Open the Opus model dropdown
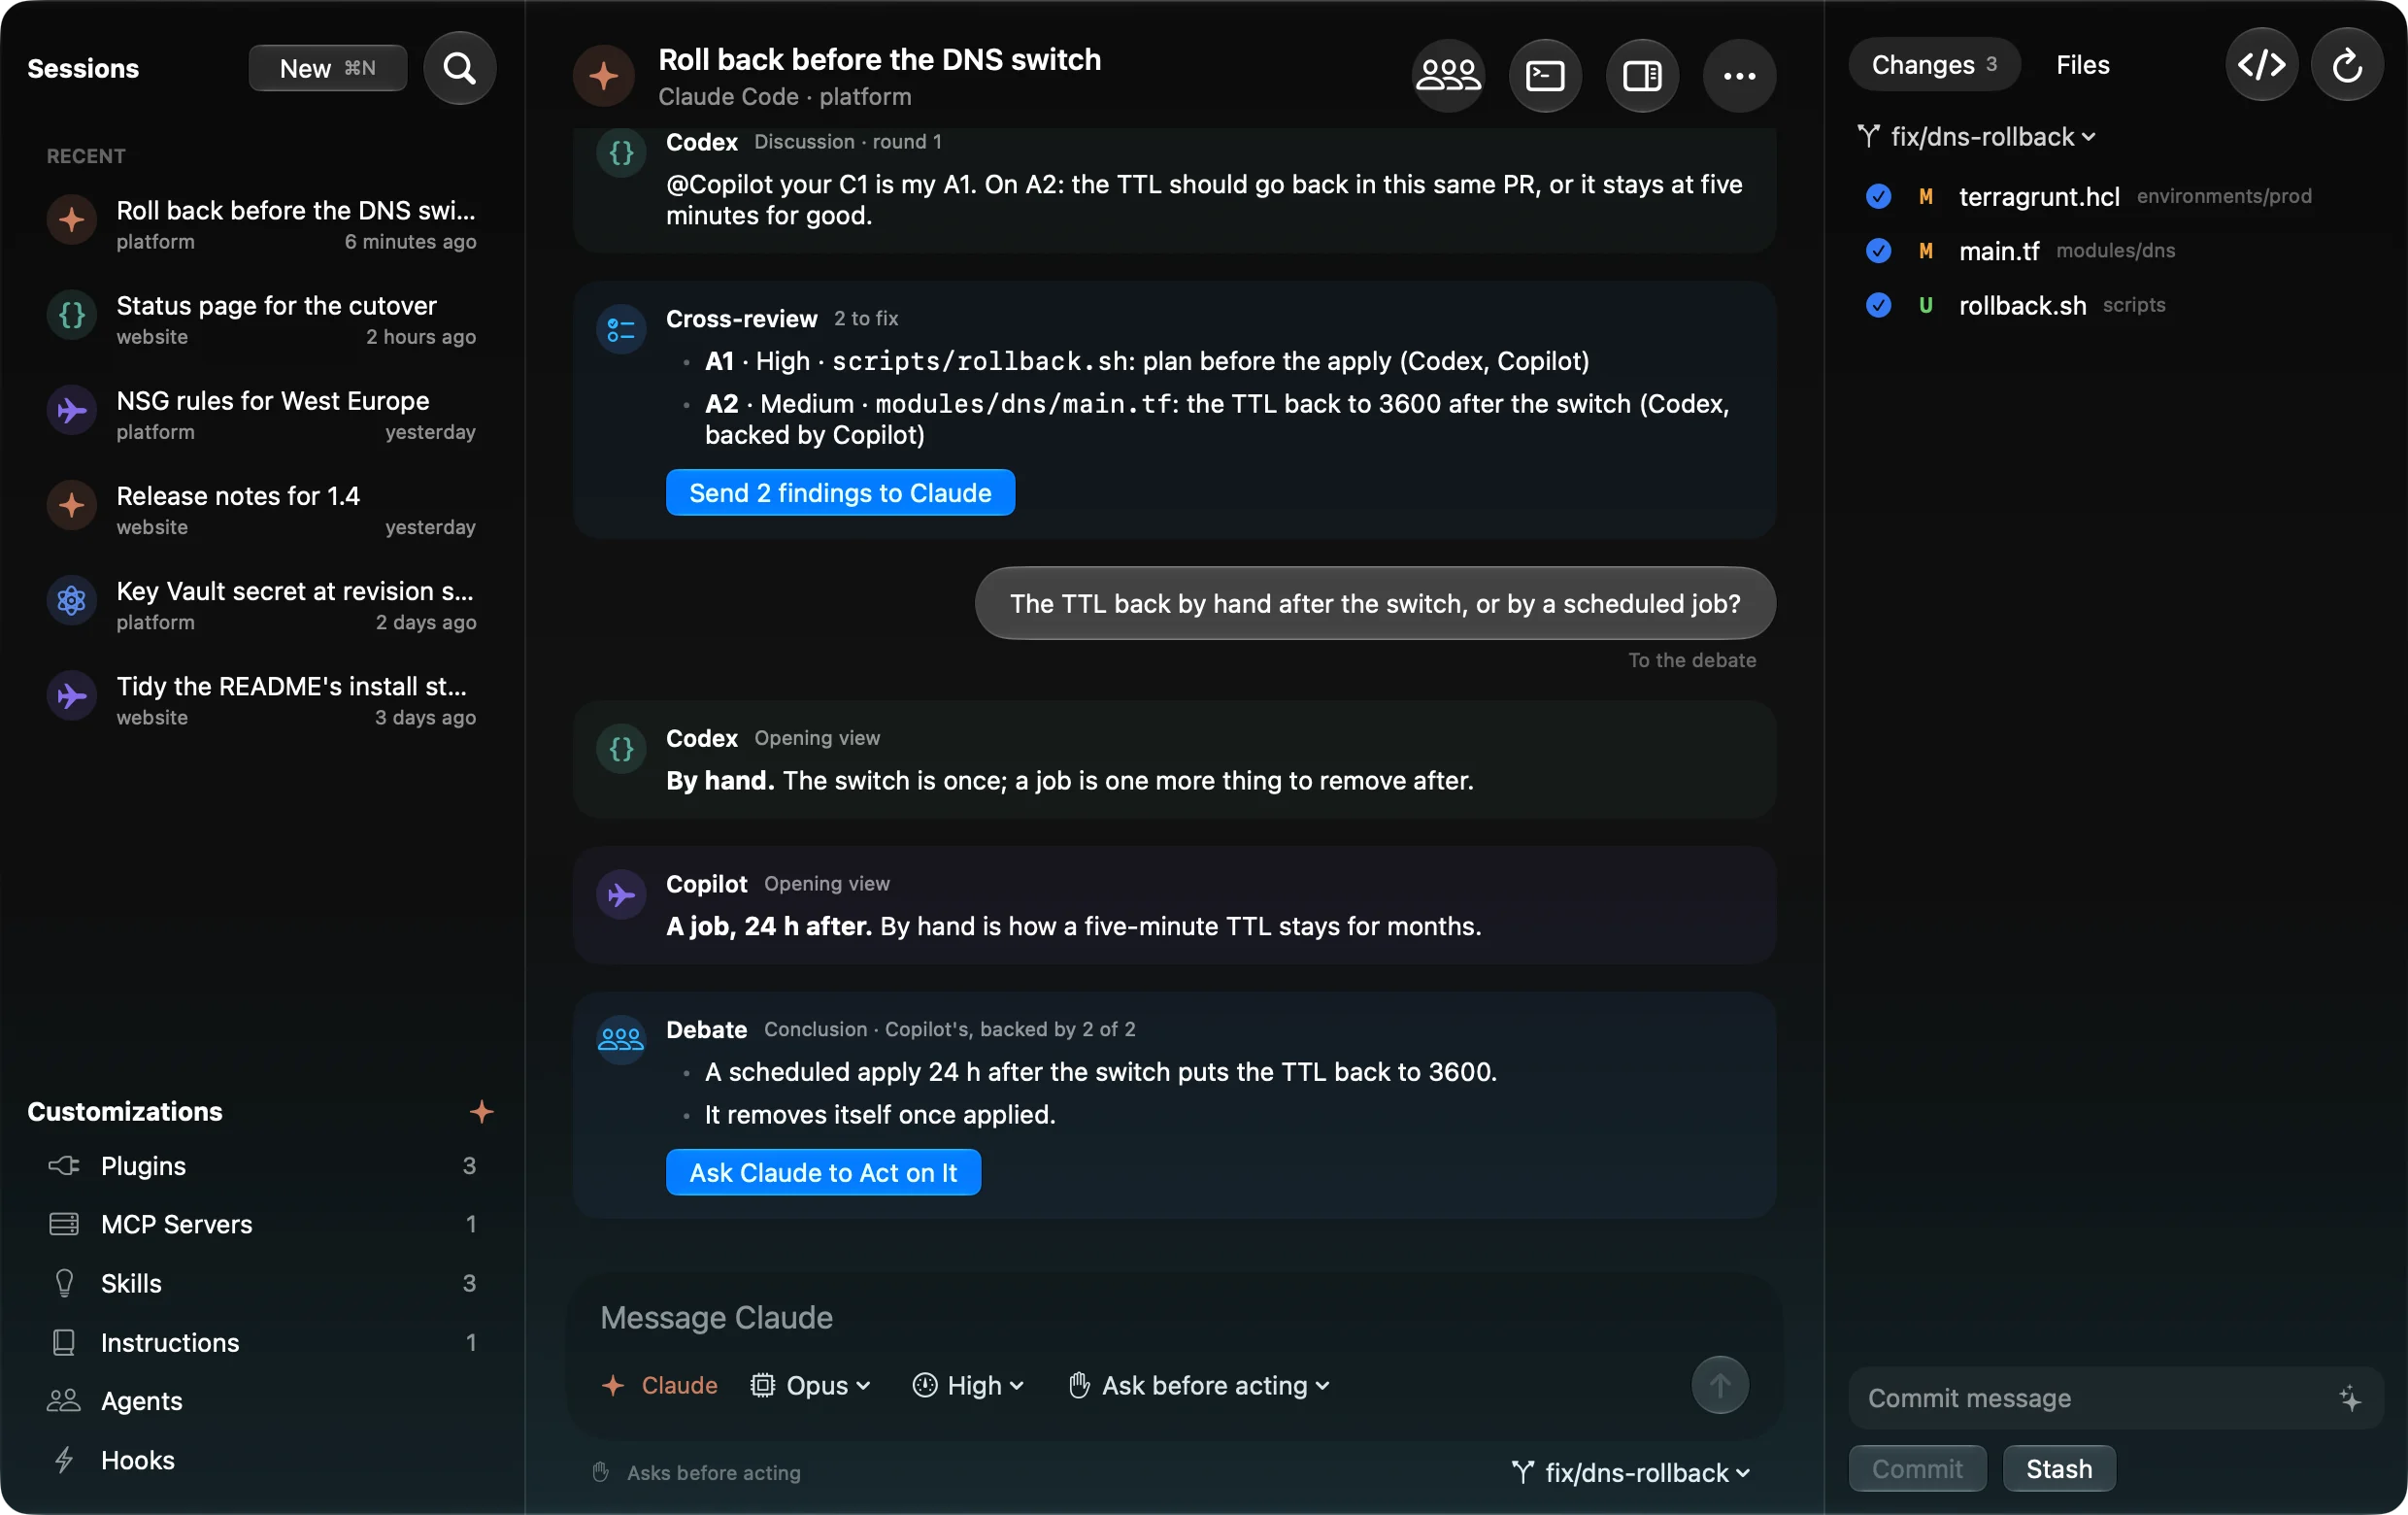The height and width of the screenshot is (1515, 2408). coord(810,1385)
